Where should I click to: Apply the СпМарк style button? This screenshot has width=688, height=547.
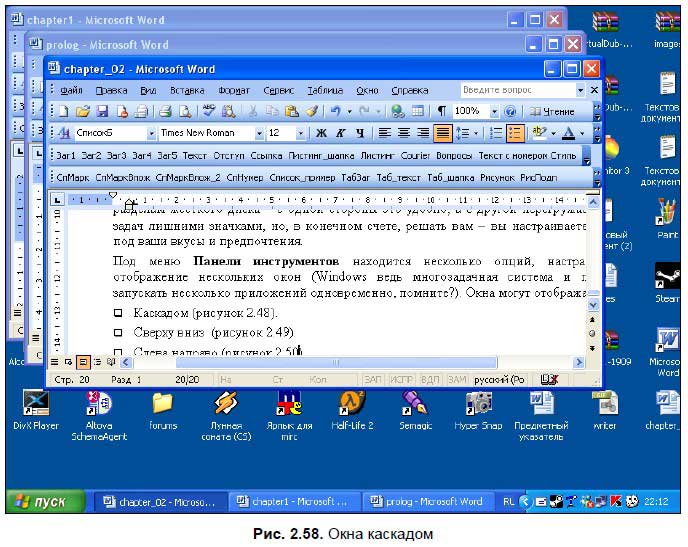pos(73,178)
